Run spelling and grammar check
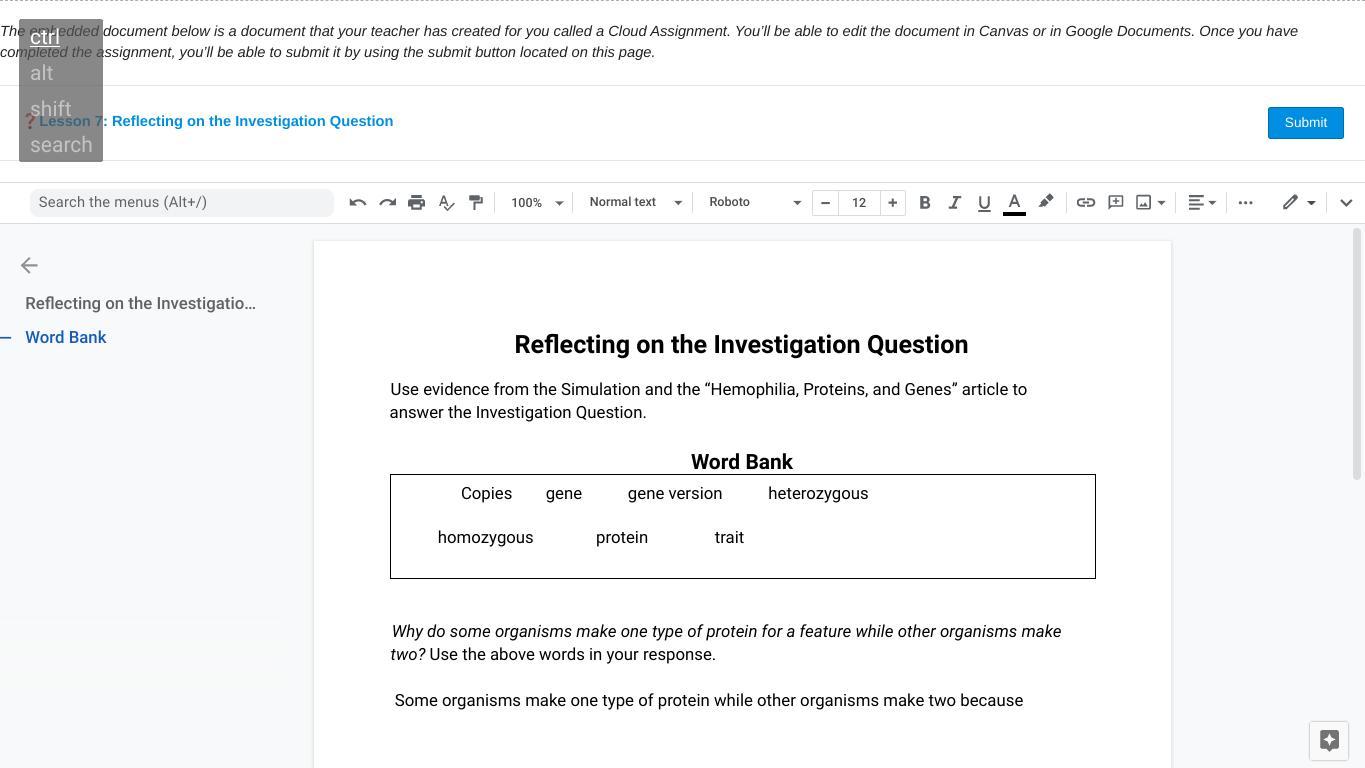This screenshot has width=1365, height=768. tap(446, 202)
